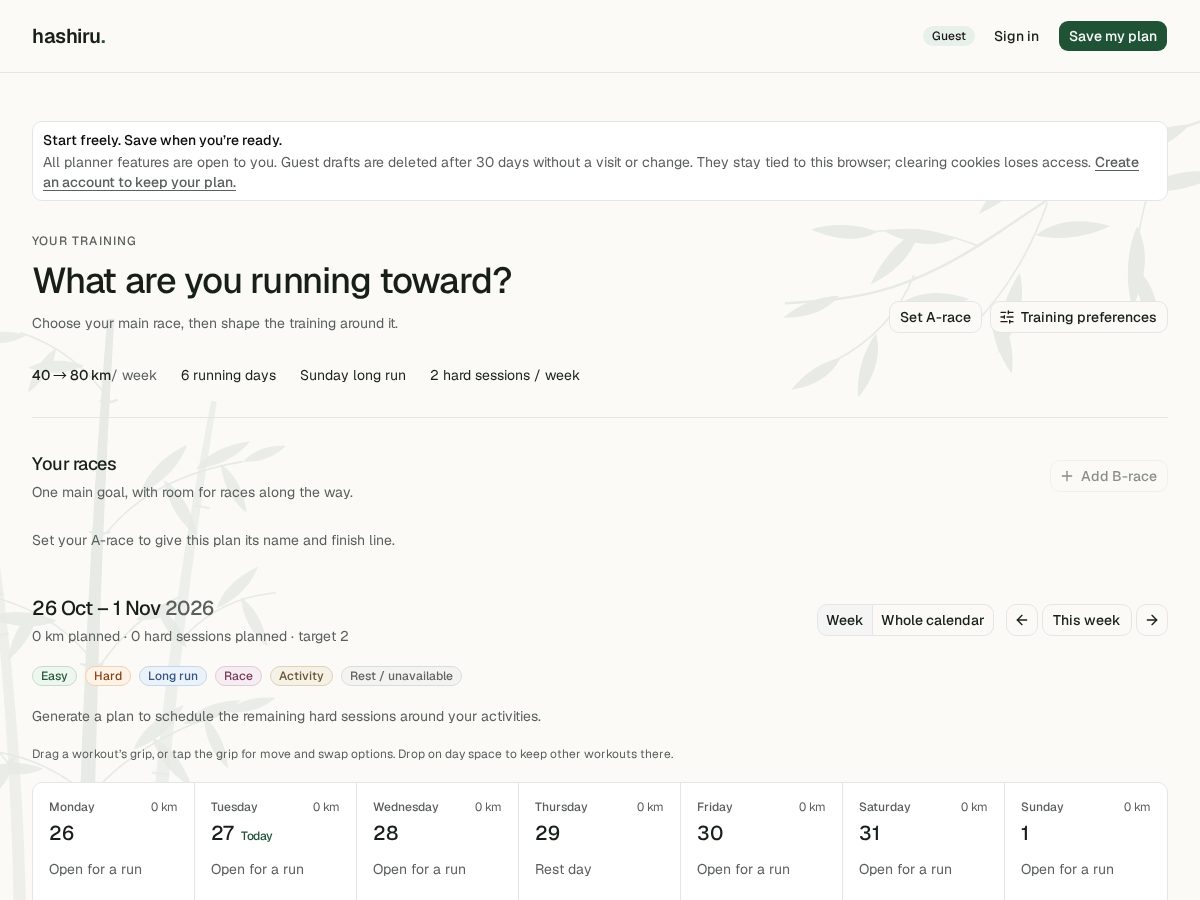1200x900 pixels.
Task: Switch to Week view
Action: [844, 620]
